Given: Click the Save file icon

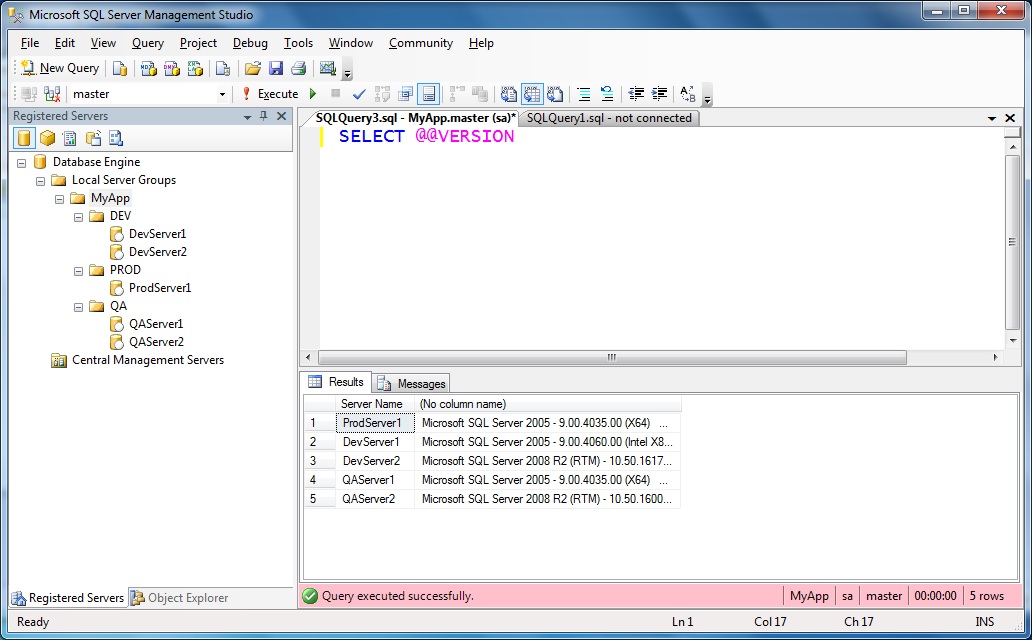Looking at the screenshot, I should pos(276,68).
